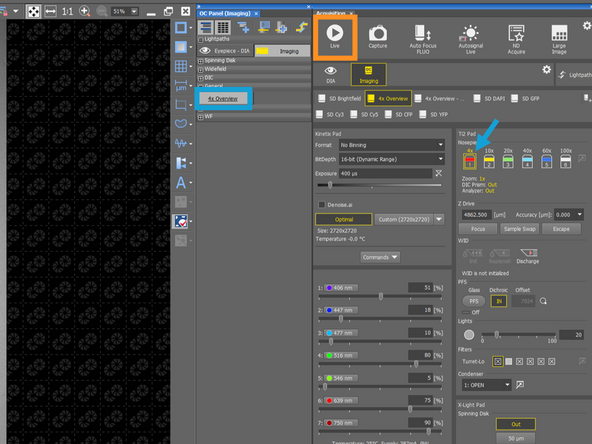This screenshot has width=592, height=444.
Task: Run Auto Focus FLUO
Action: 422,39
